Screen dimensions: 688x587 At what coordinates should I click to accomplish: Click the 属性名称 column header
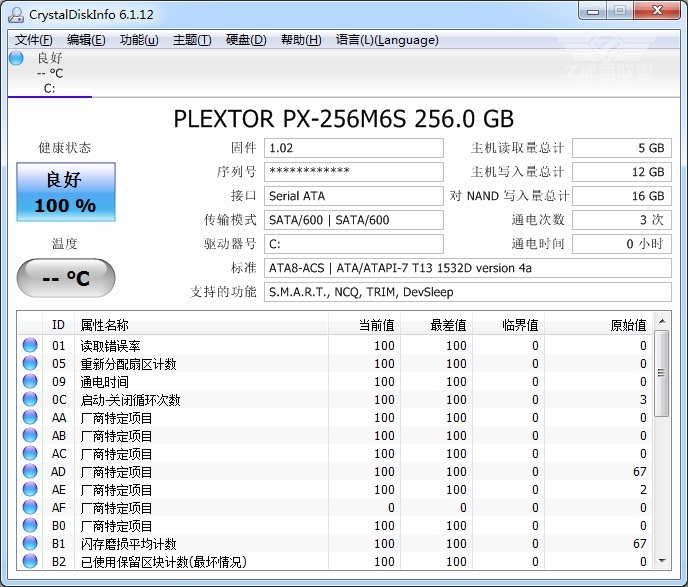[201, 325]
